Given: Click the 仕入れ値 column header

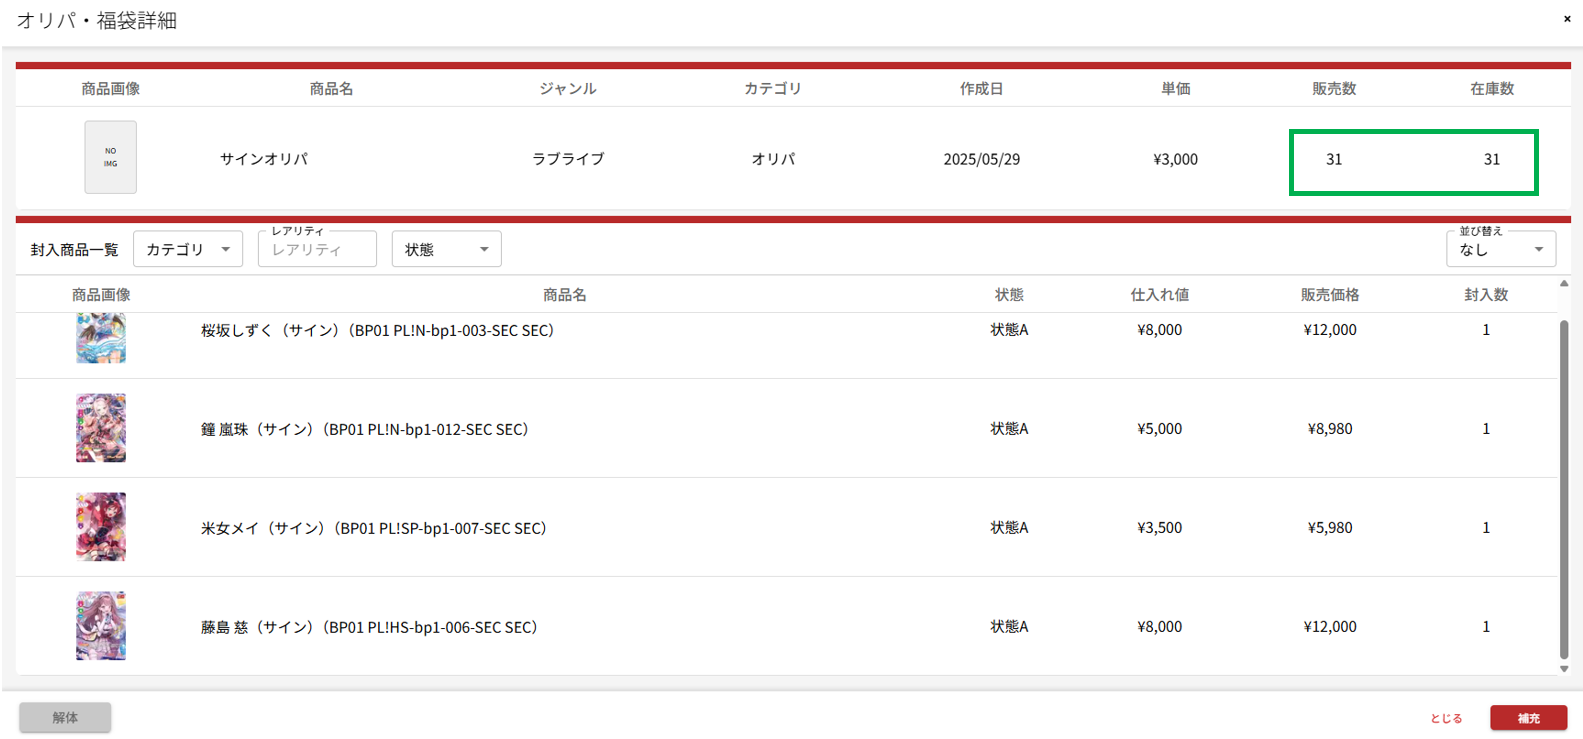Looking at the screenshot, I should [x=1160, y=295].
